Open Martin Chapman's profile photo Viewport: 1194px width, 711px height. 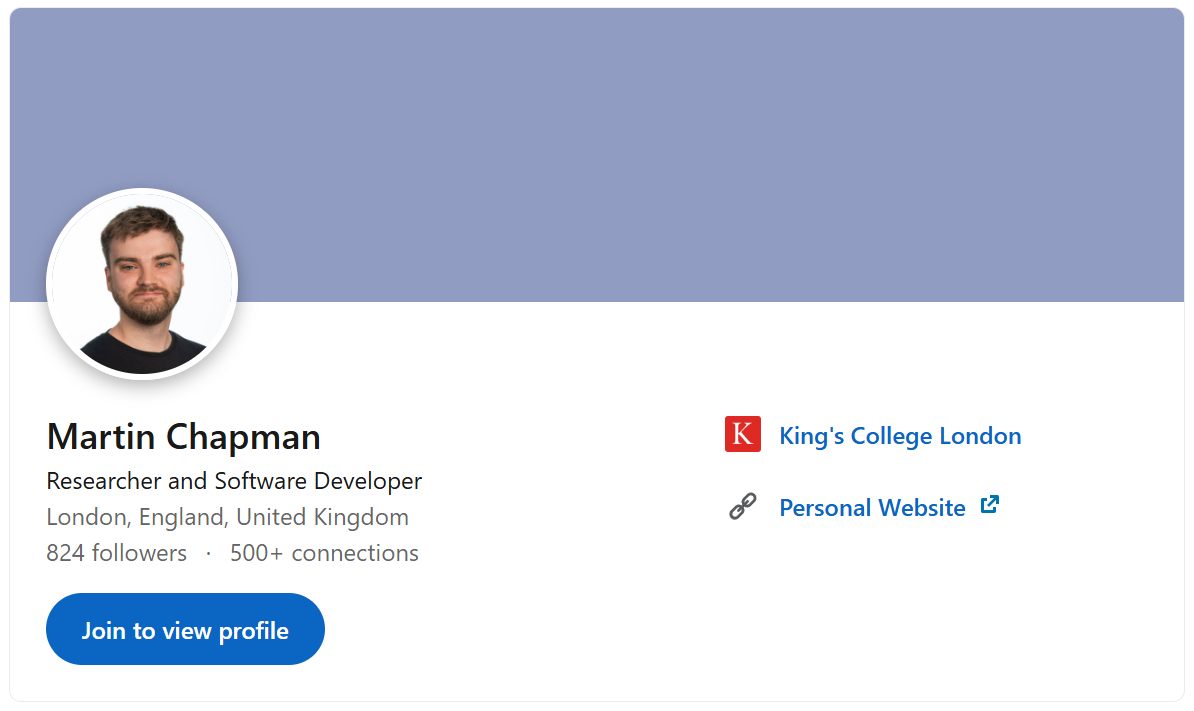point(142,283)
